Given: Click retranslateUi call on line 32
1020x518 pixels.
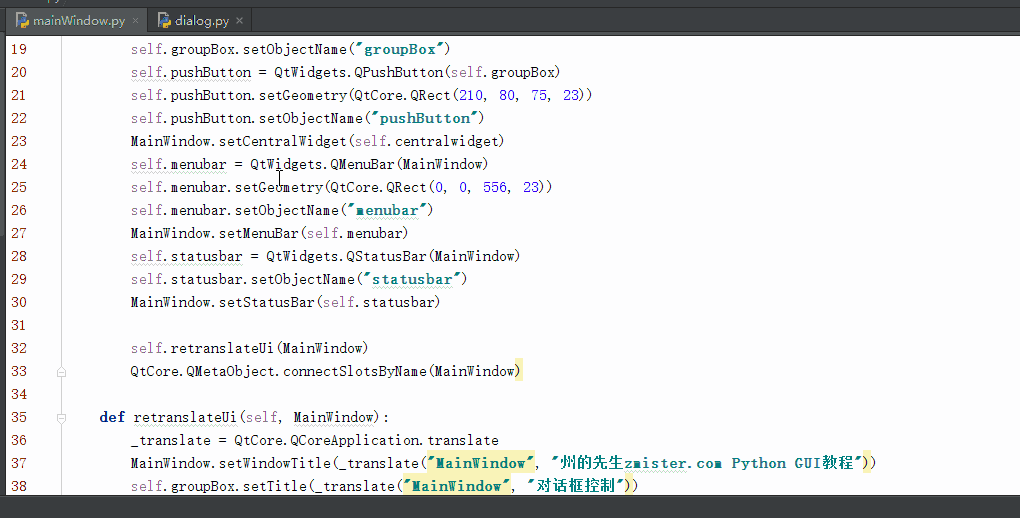Looking at the screenshot, I should [x=222, y=348].
